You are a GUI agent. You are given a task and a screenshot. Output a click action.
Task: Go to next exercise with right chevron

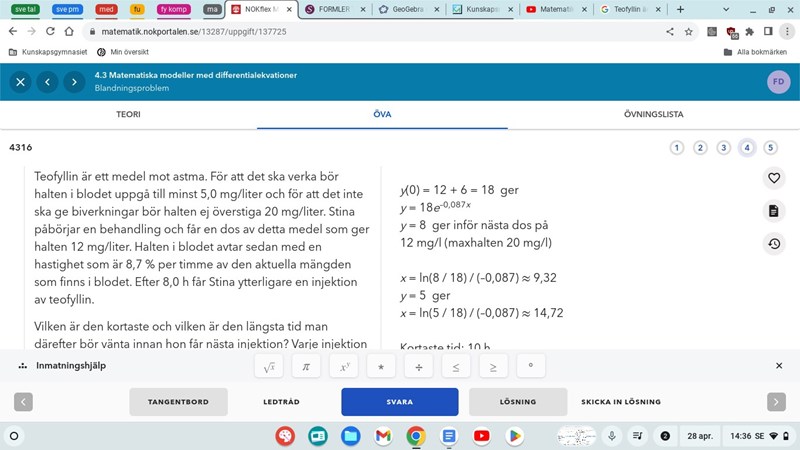coord(776,402)
